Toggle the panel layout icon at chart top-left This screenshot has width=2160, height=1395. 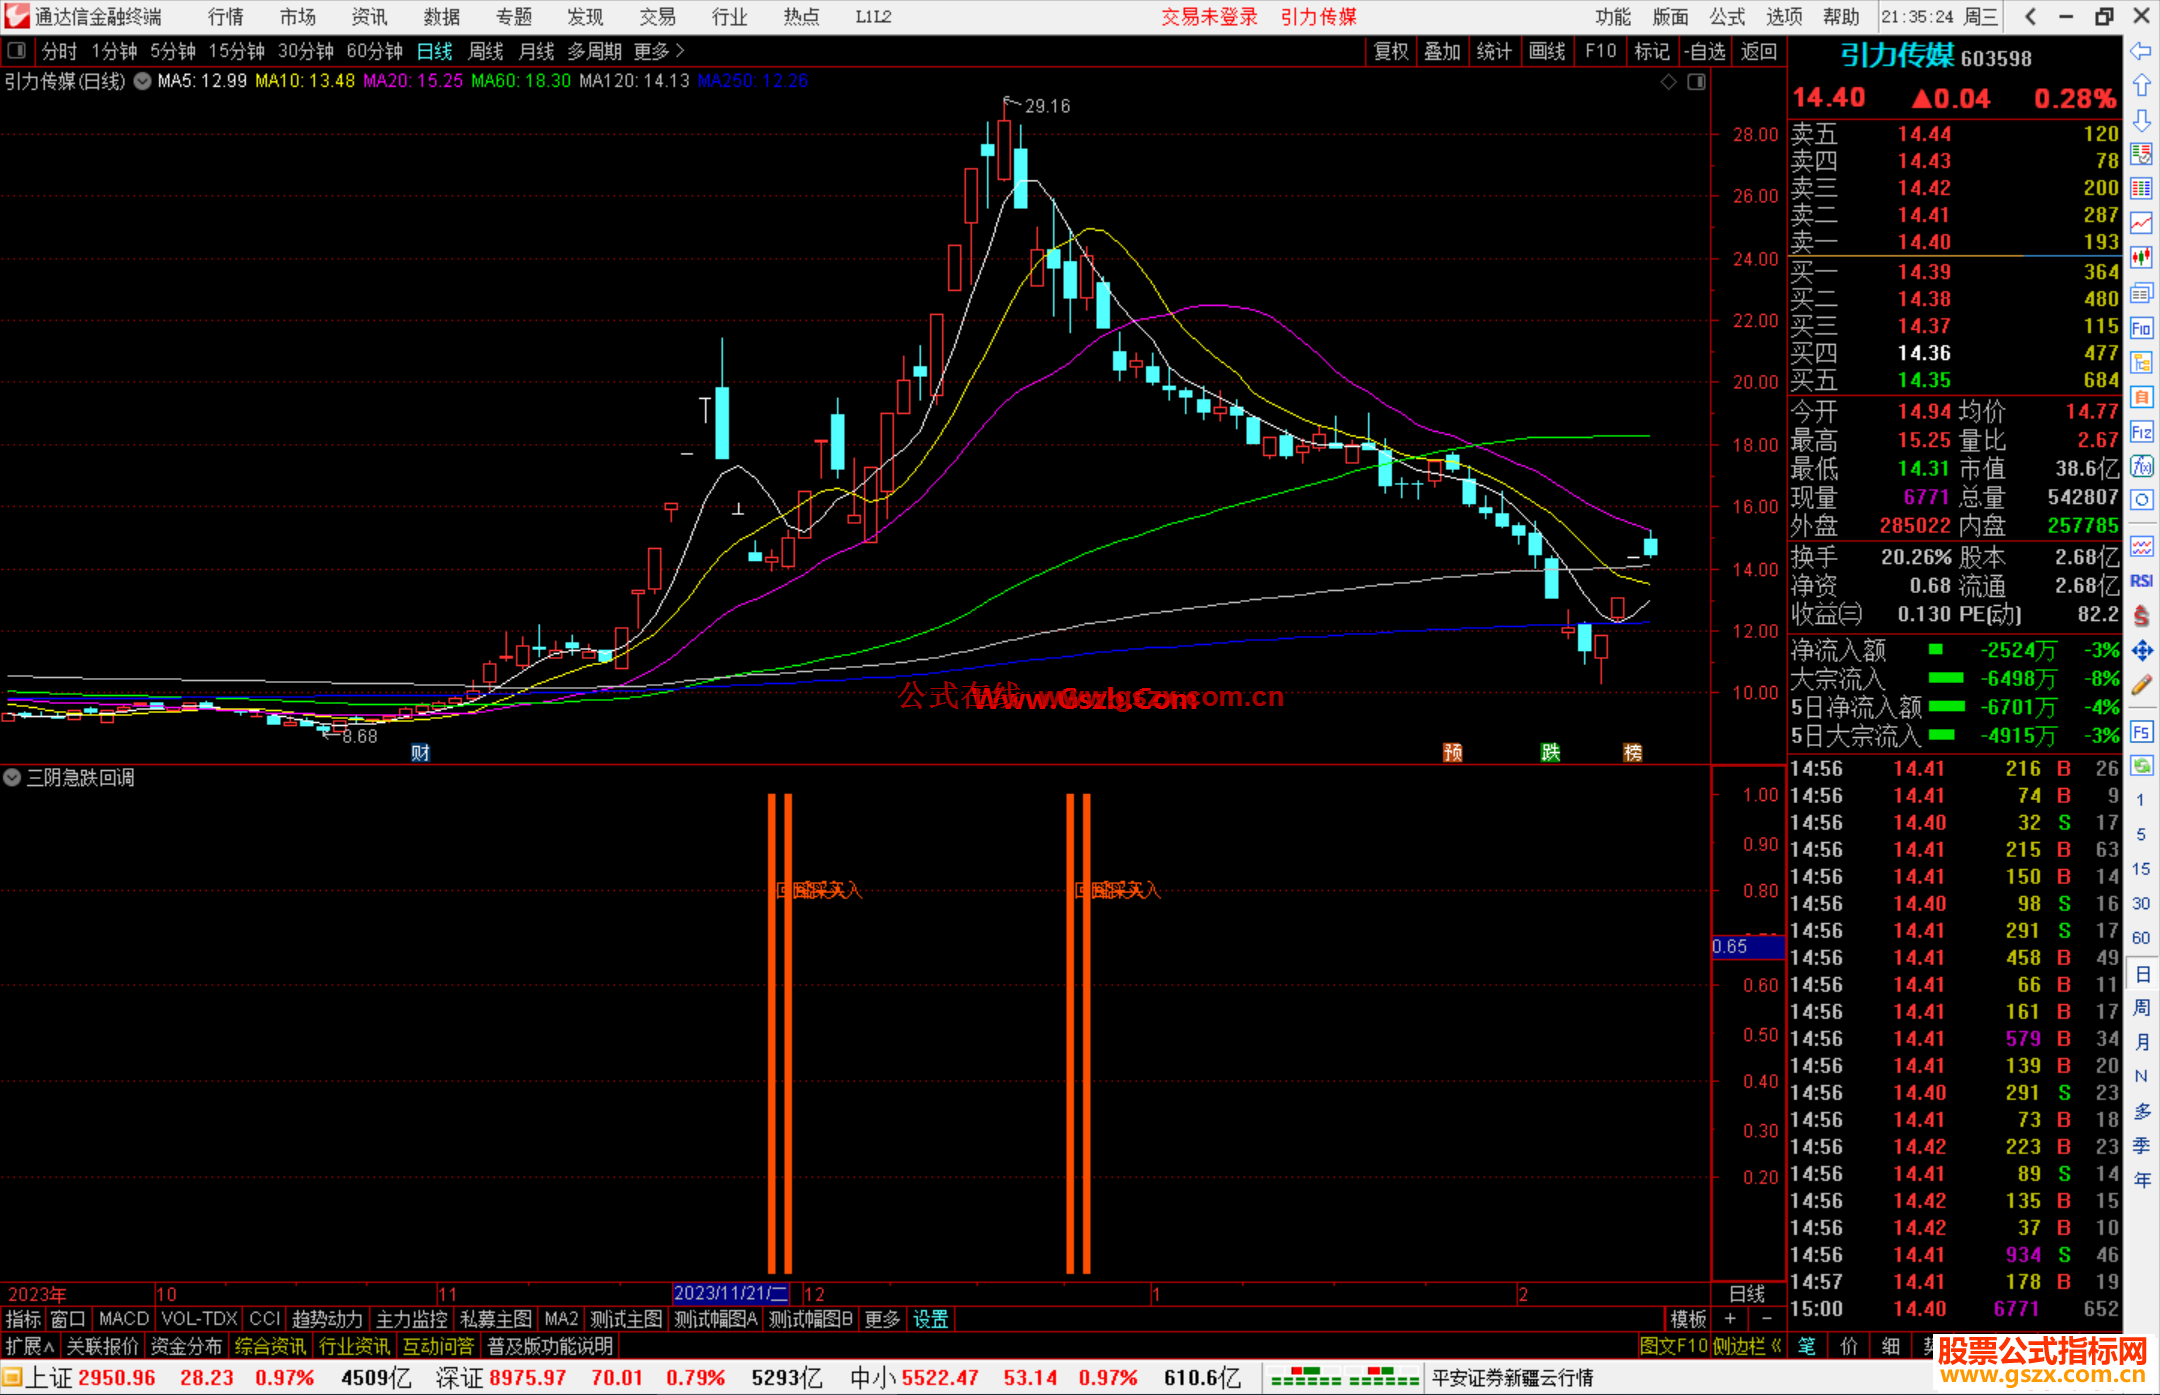click(x=17, y=50)
